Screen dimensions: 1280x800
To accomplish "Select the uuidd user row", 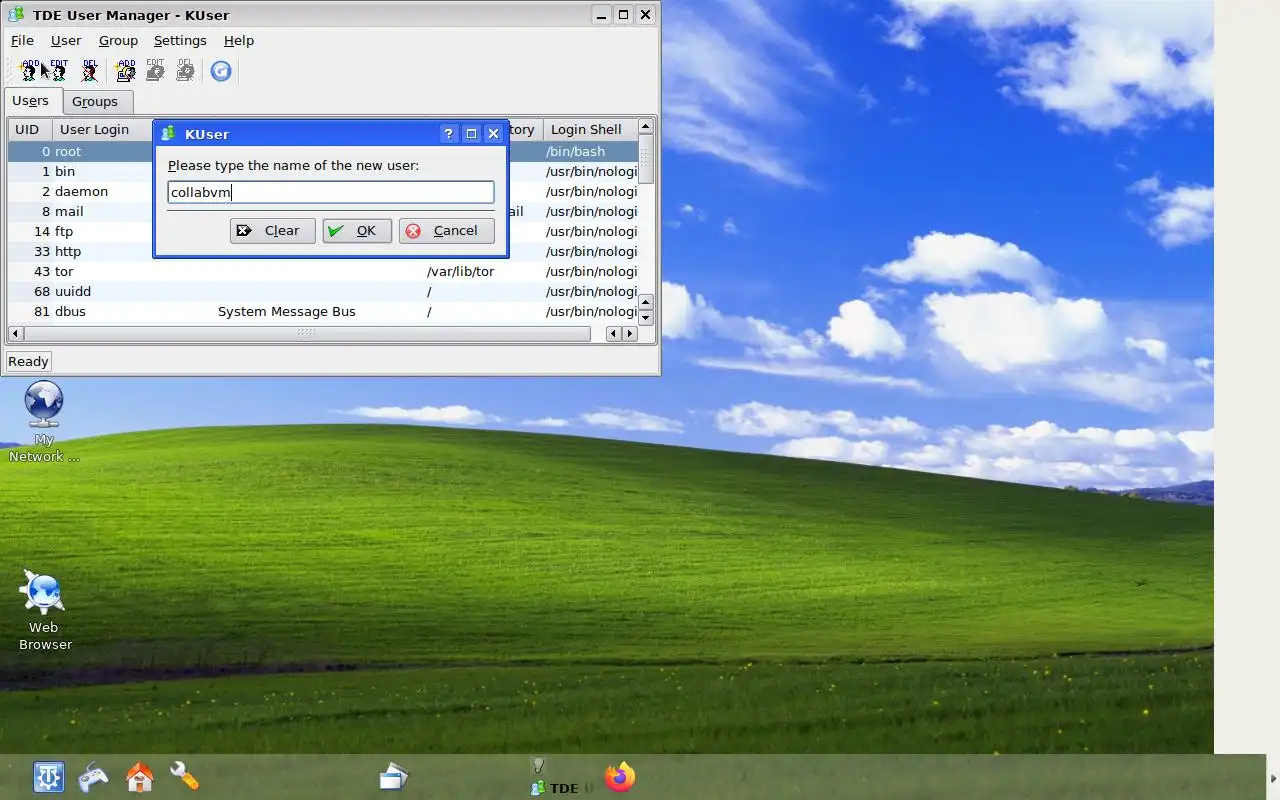I will click(x=323, y=291).
